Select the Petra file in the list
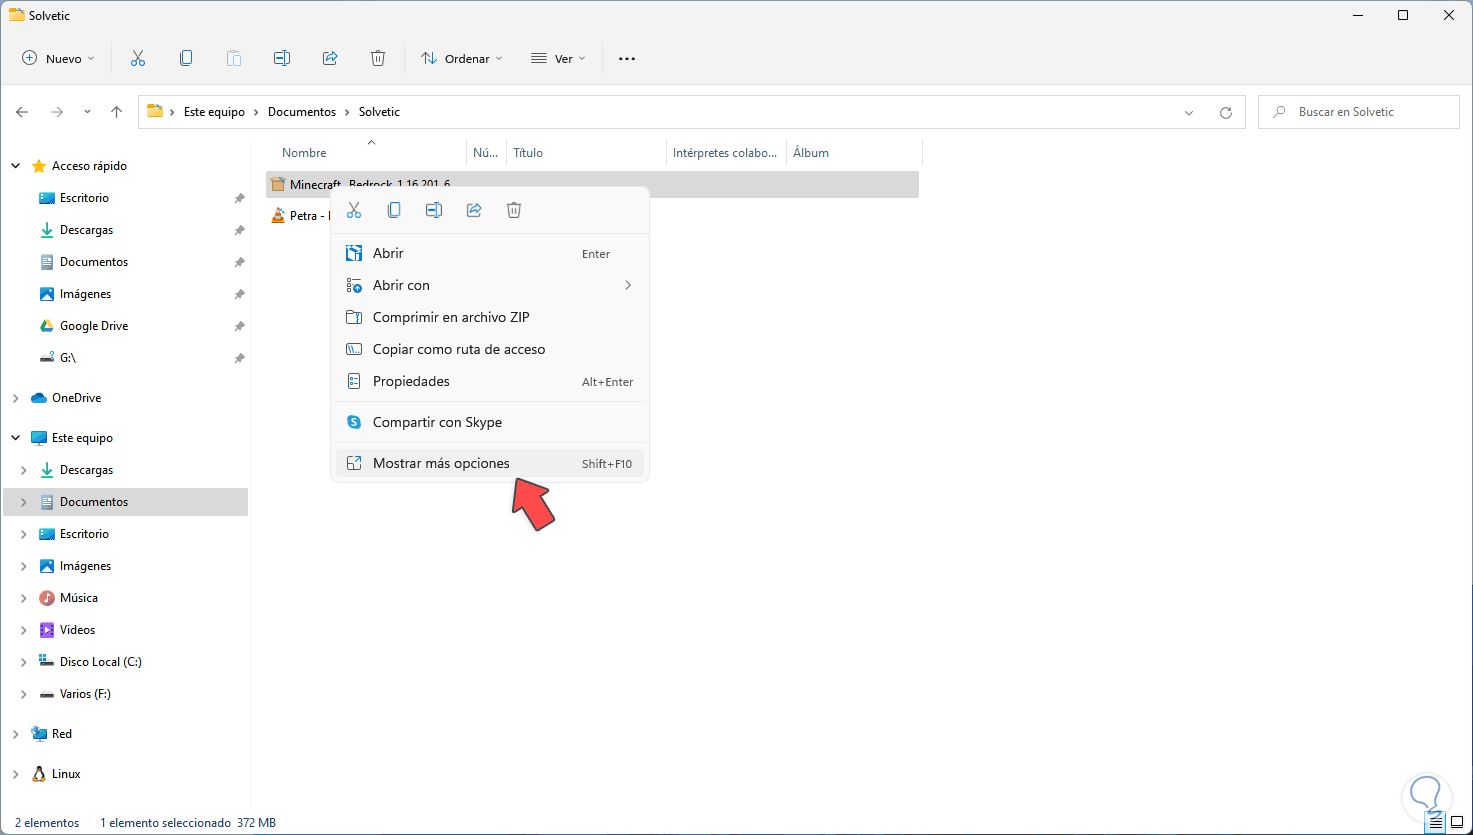The image size is (1473, 835). 300,216
